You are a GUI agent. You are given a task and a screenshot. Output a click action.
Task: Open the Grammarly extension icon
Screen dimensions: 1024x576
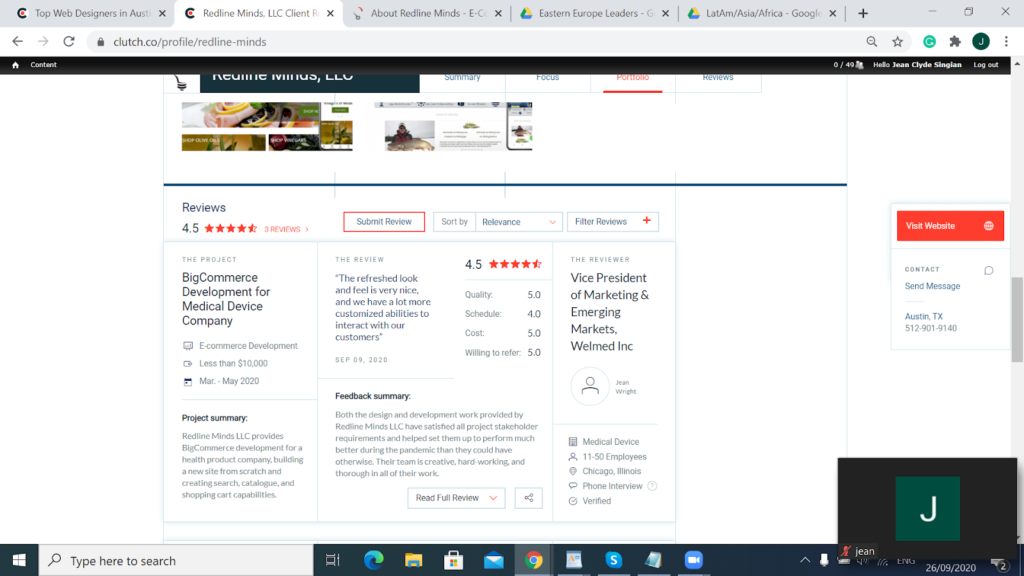pos(929,42)
